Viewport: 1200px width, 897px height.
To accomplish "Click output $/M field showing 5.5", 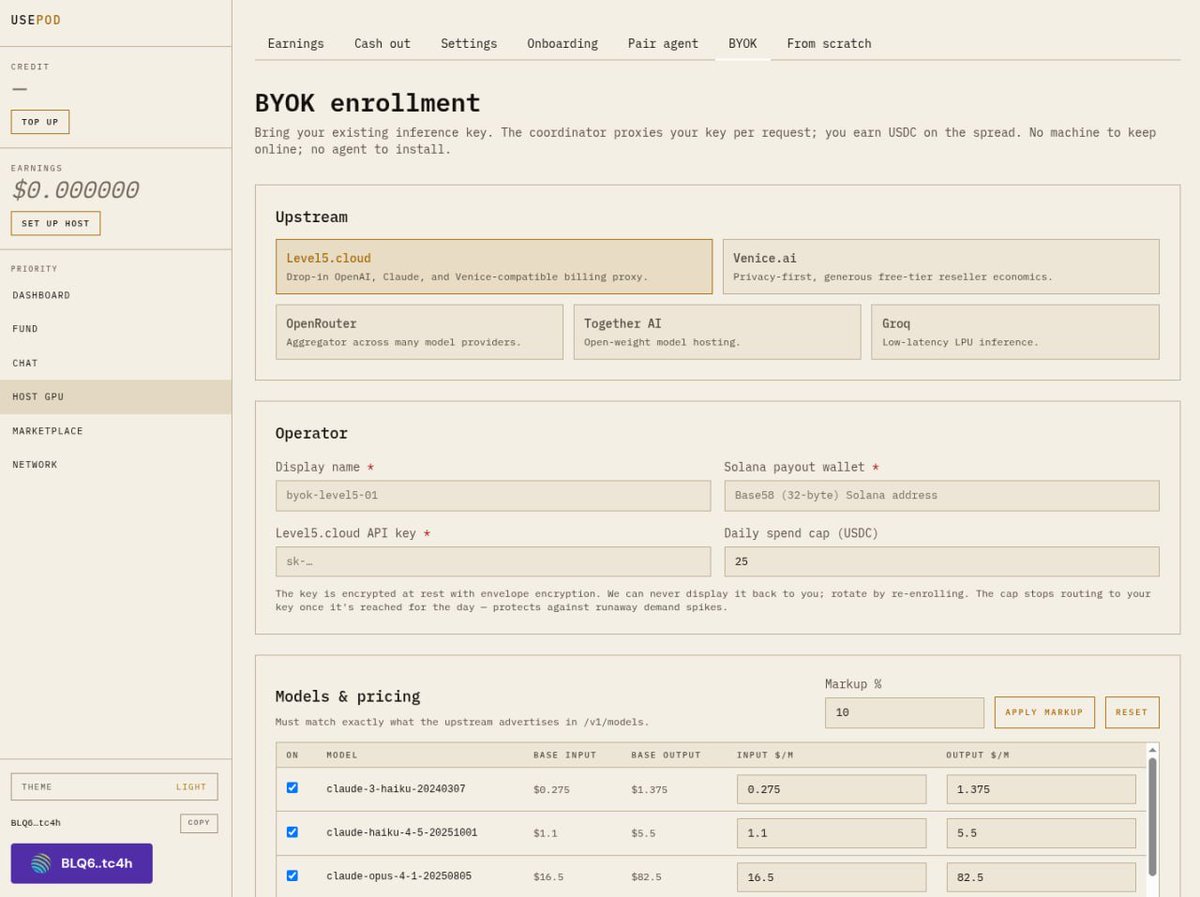I will [1041, 833].
